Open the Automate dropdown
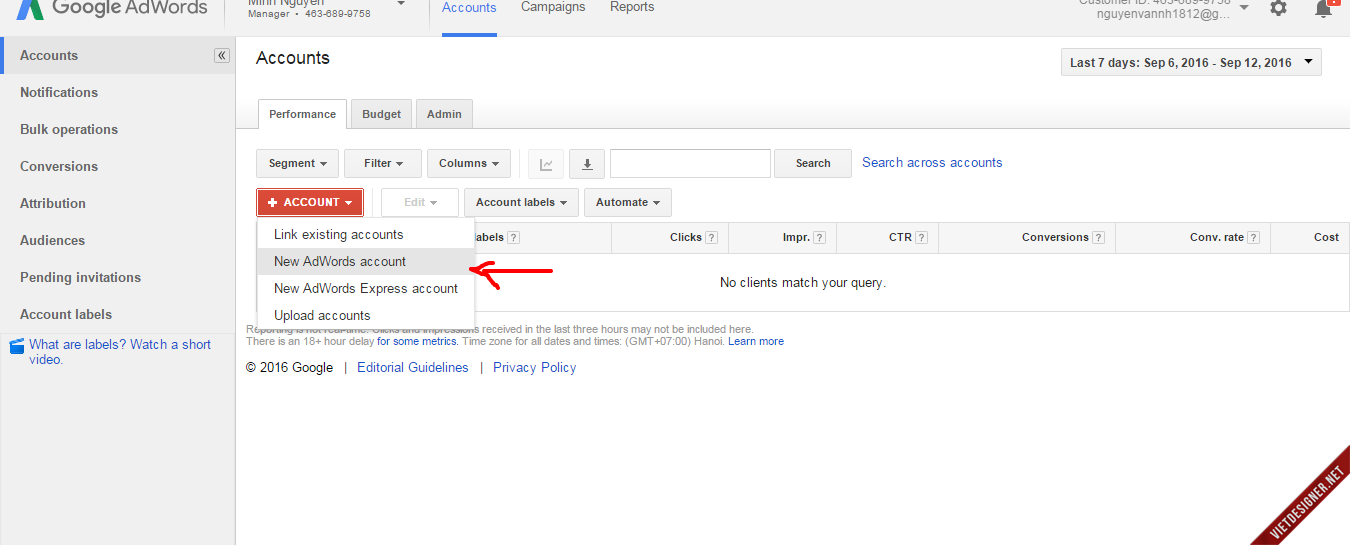The height and width of the screenshot is (545, 1350). (628, 203)
